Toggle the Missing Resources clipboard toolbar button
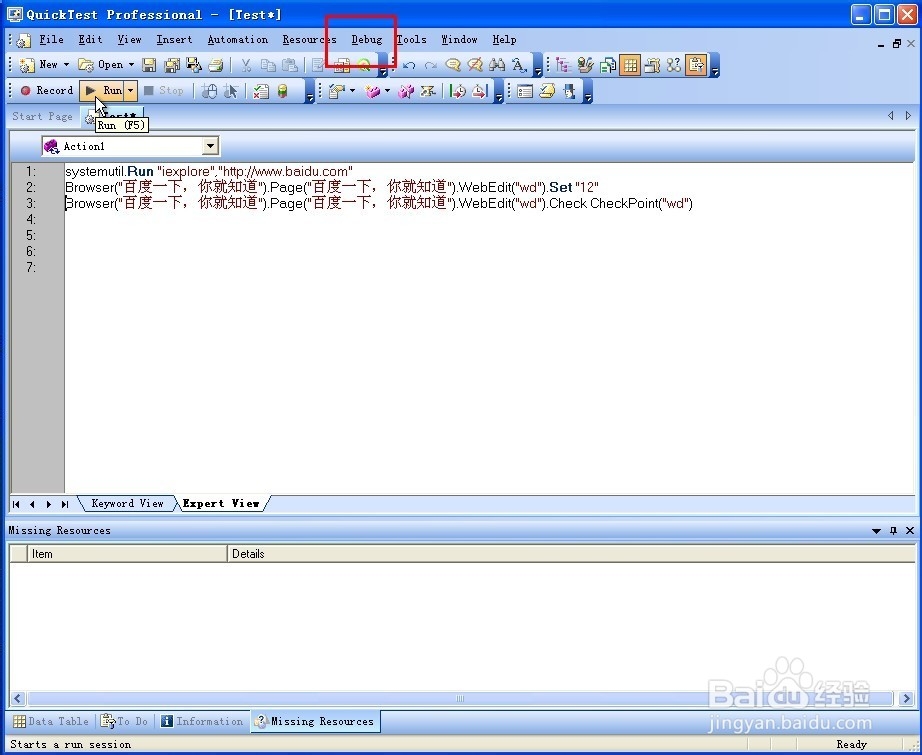Viewport: 922px width, 755px height. click(x=696, y=65)
